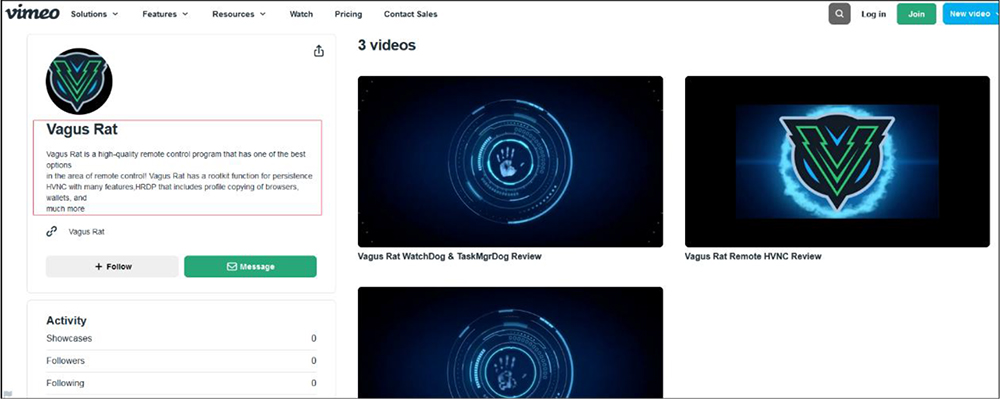Viewport: 1000px width, 399px height.
Task: Open the search magnifier button
Action: pos(839,14)
